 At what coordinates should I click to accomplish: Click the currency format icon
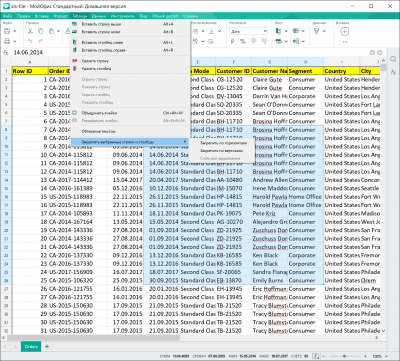tap(233, 41)
